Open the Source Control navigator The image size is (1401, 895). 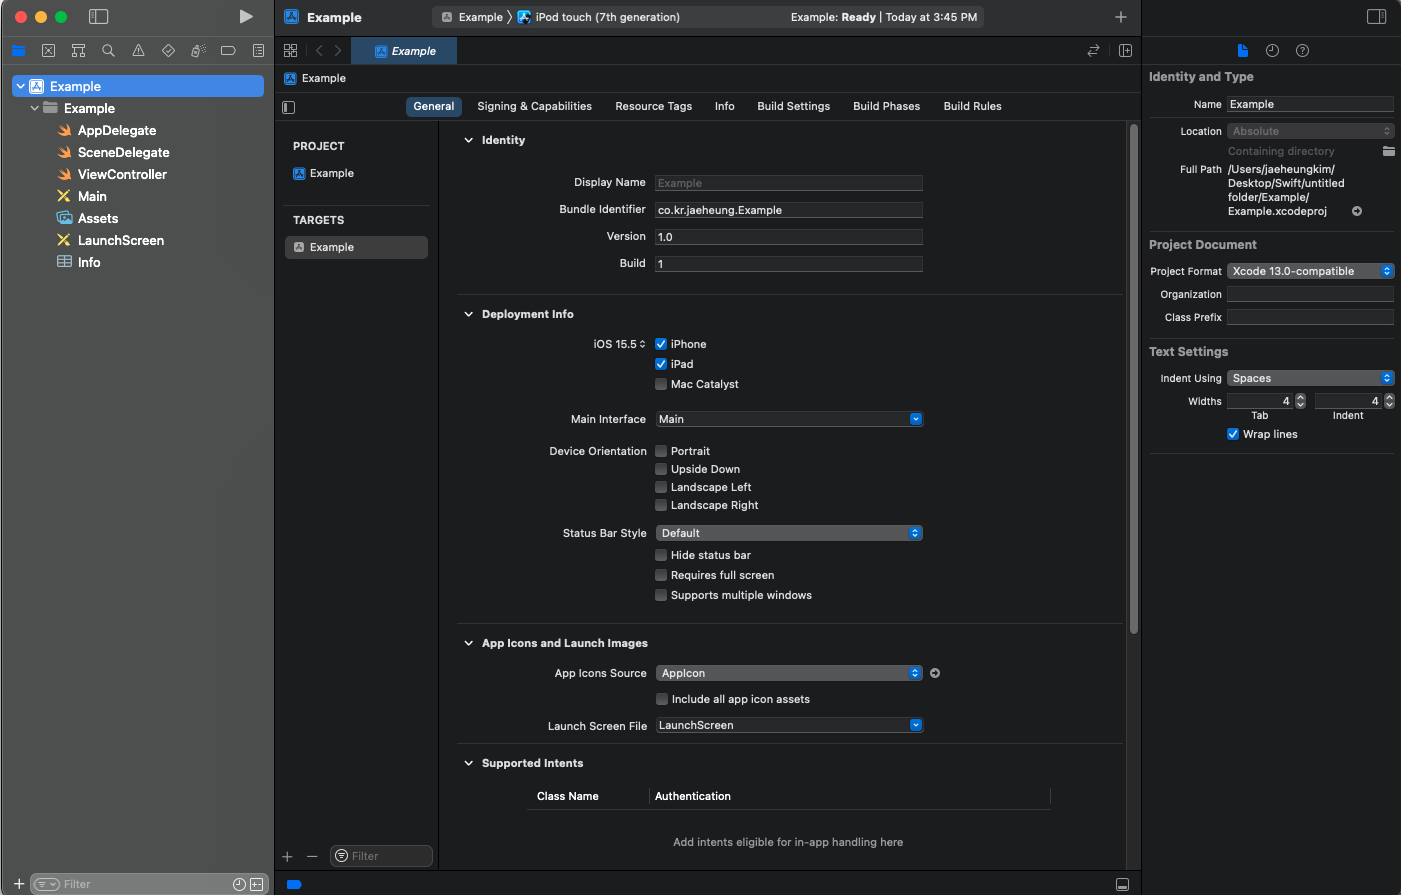click(x=48, y=50)
